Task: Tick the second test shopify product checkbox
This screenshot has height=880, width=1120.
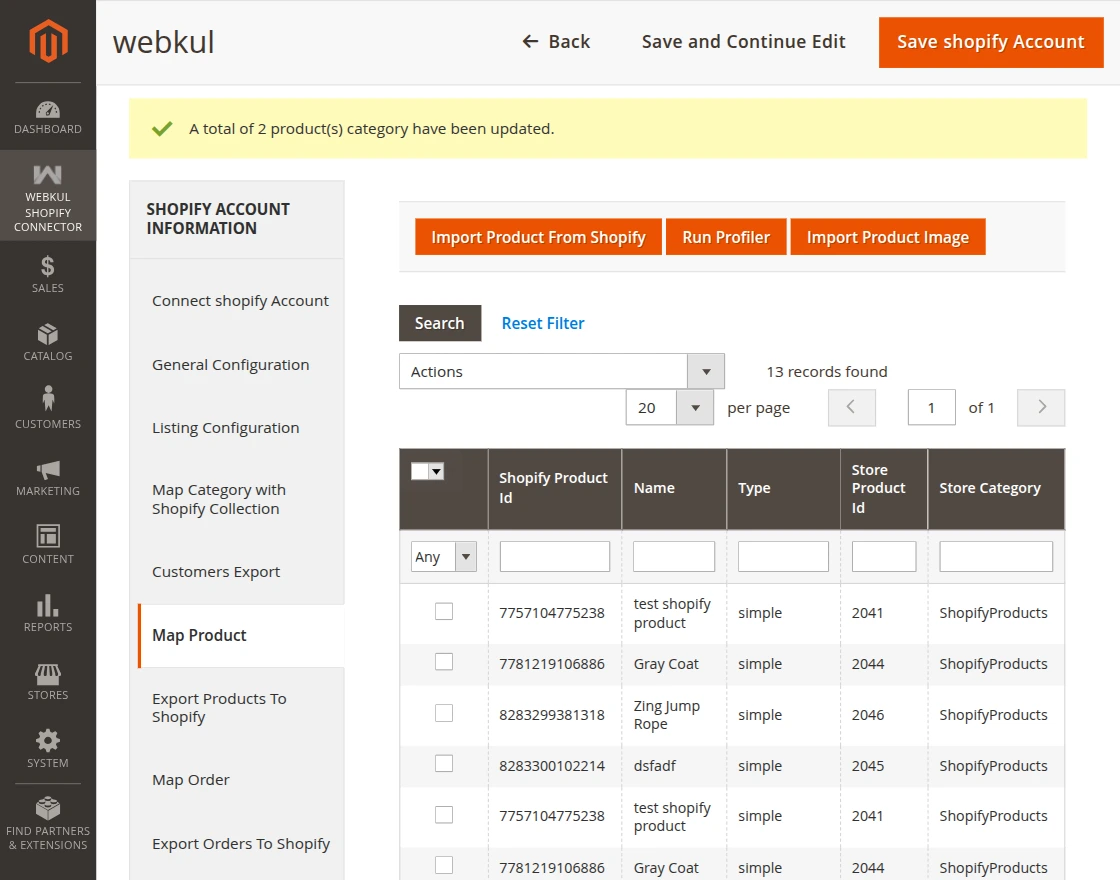Action: (x=444, y=814)
